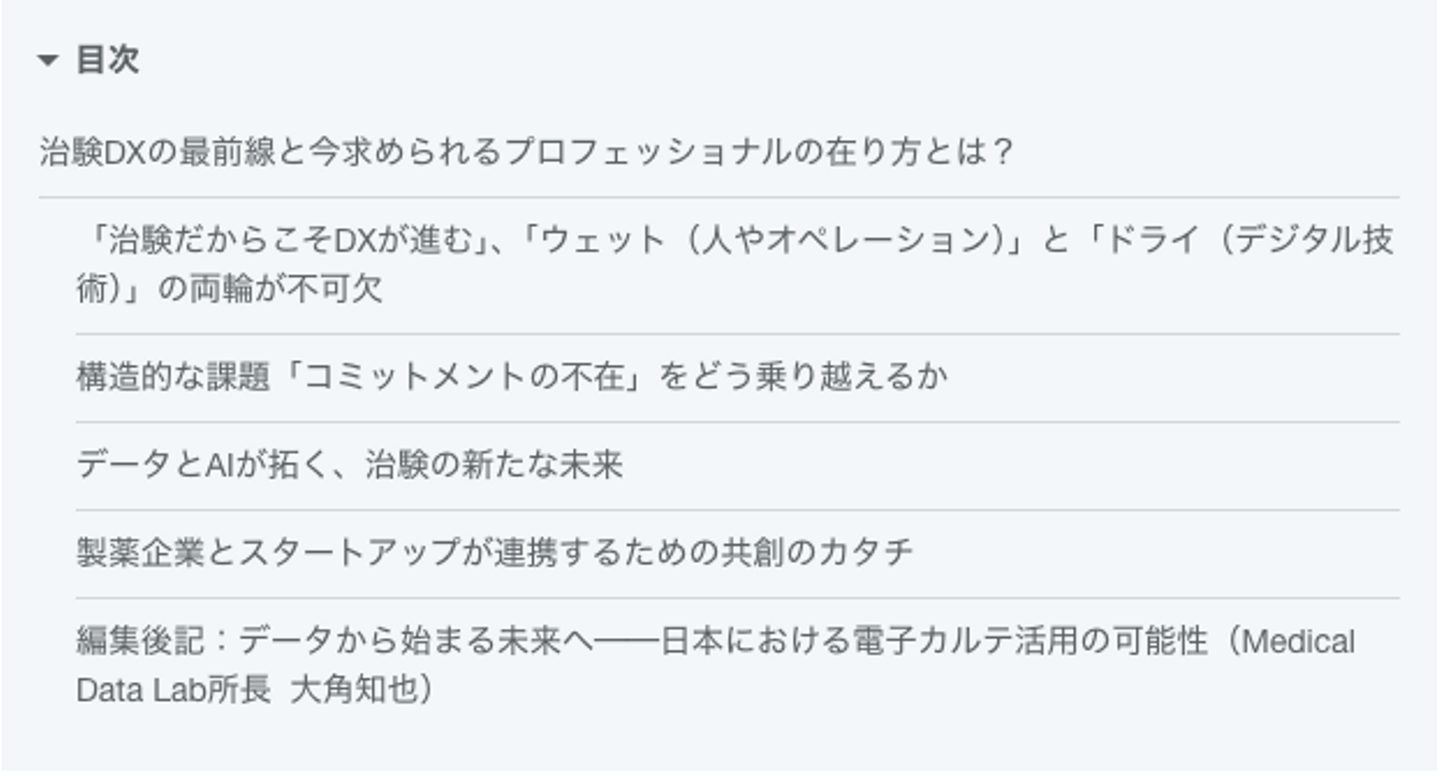This screenshot has height=776, width=1440.
Task: Go to データとAIが拓く section
Action: pyautogui.click(x=349, y=465)
